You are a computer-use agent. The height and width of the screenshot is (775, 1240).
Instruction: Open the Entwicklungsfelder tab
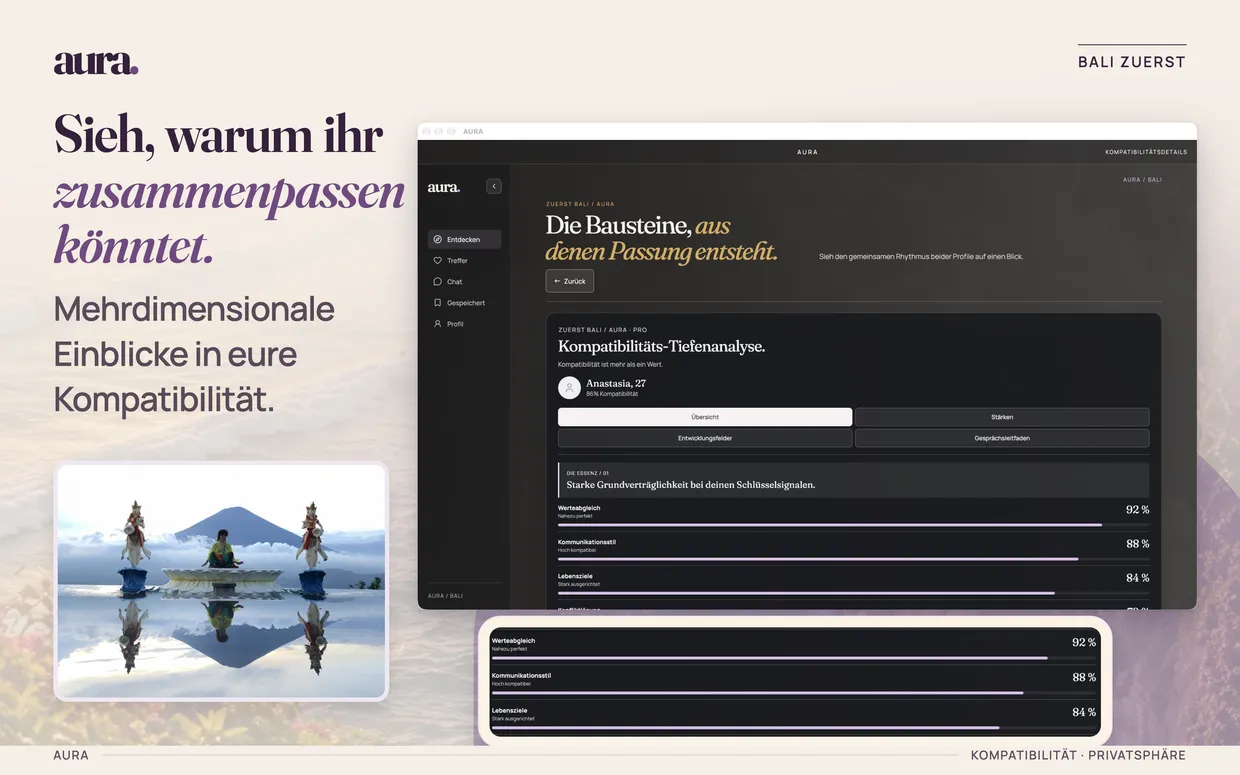tap(705, 438)
